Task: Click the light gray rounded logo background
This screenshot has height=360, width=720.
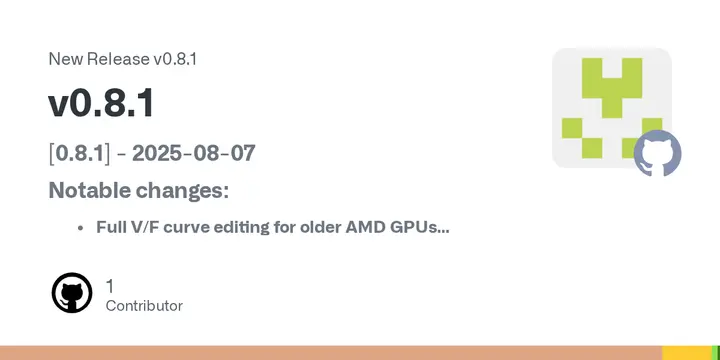Action: click(x=612, y=108)
